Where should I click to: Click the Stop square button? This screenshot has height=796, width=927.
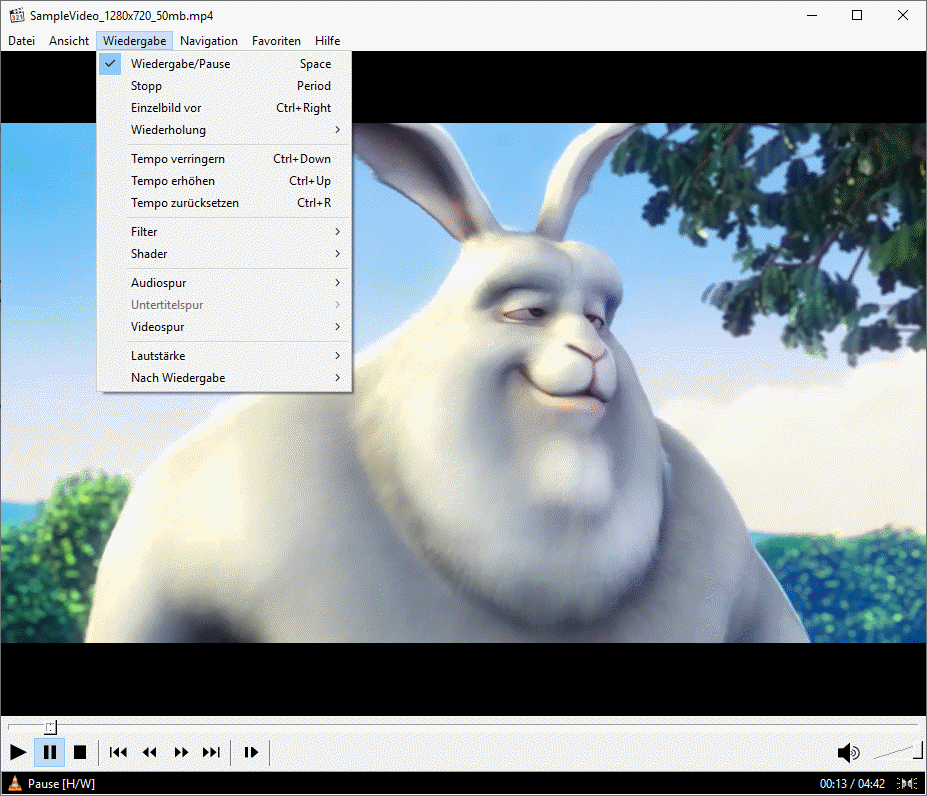(x=80, y=752)
